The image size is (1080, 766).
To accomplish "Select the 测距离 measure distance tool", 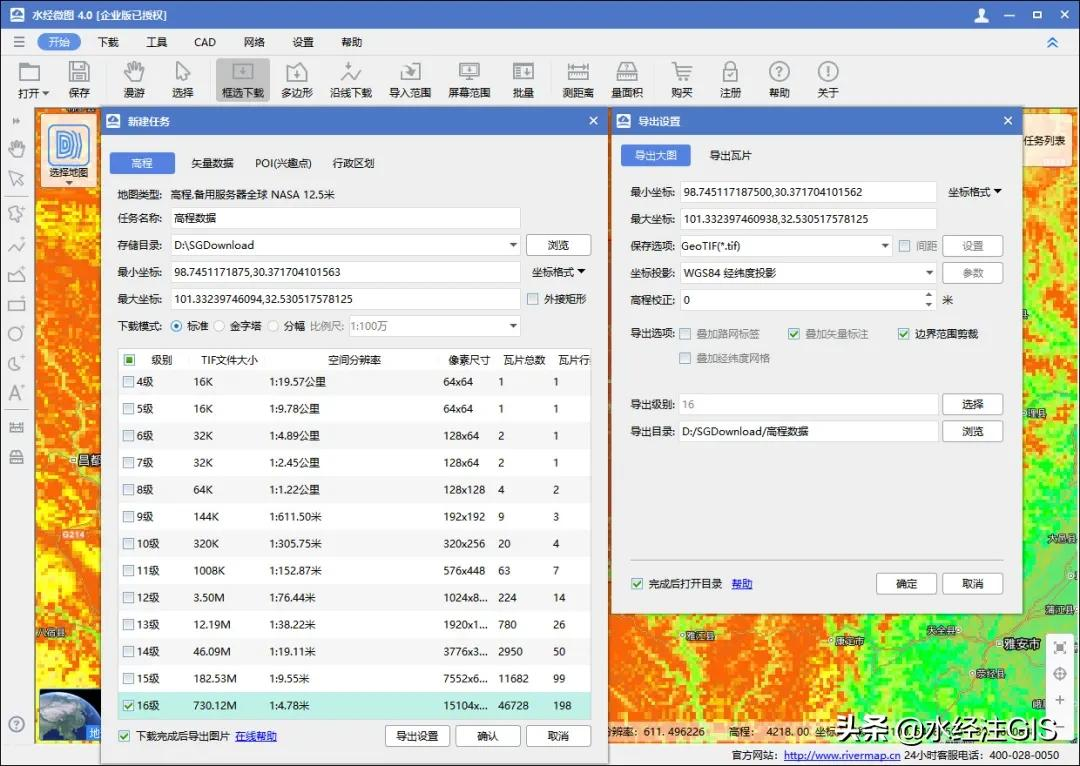I will [x=578, y=79].
